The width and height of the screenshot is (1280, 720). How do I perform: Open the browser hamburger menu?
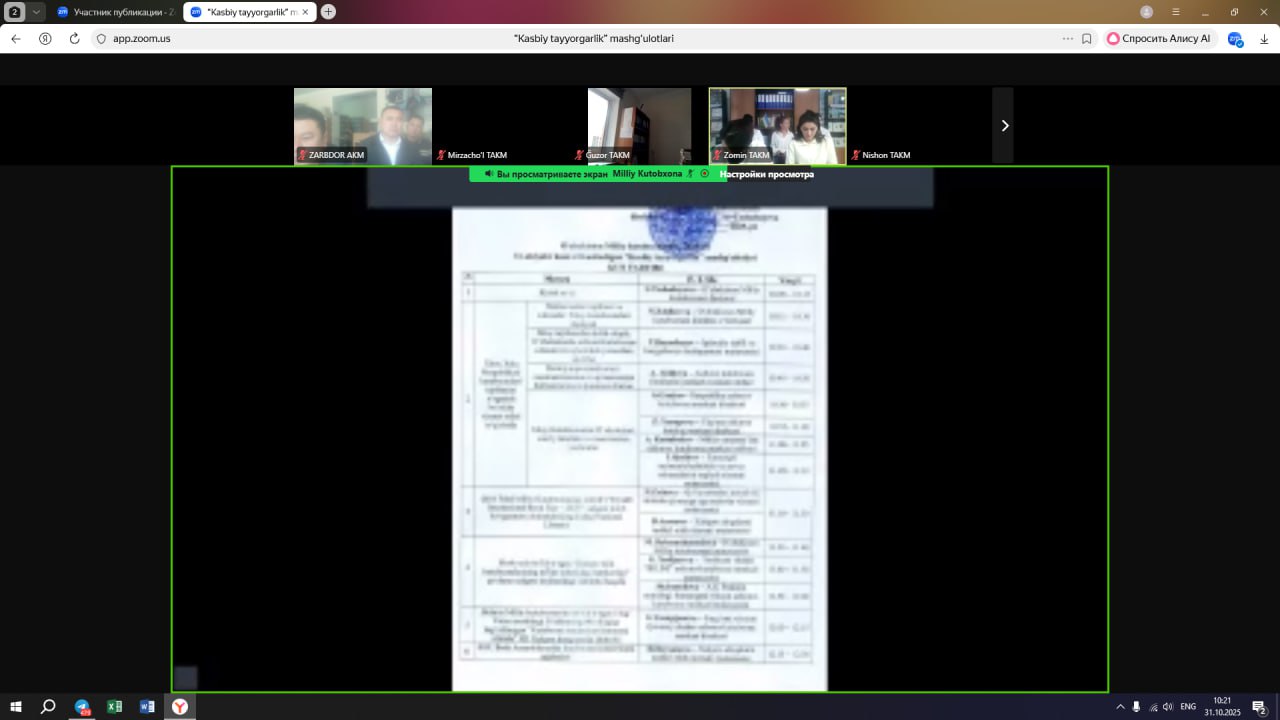point(1176,12)
